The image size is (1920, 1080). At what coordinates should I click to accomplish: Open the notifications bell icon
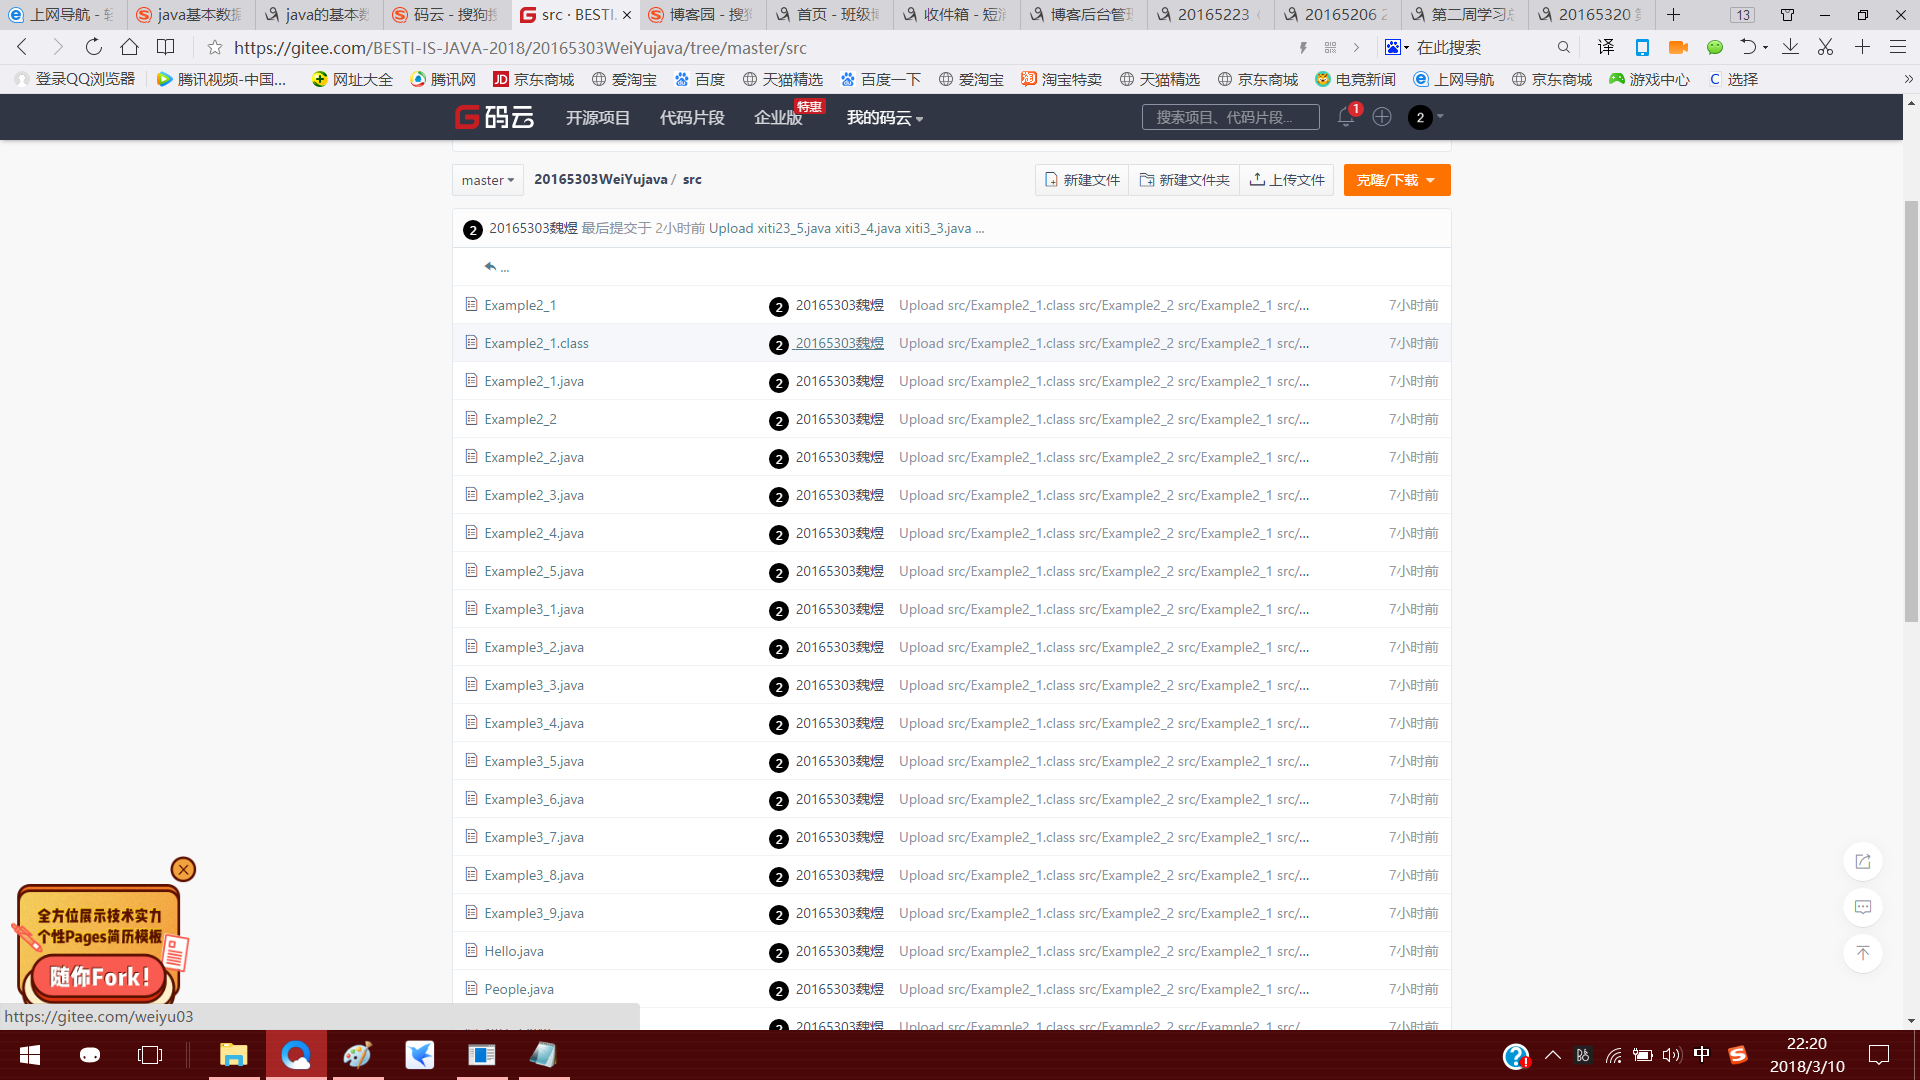point(1346,117)
